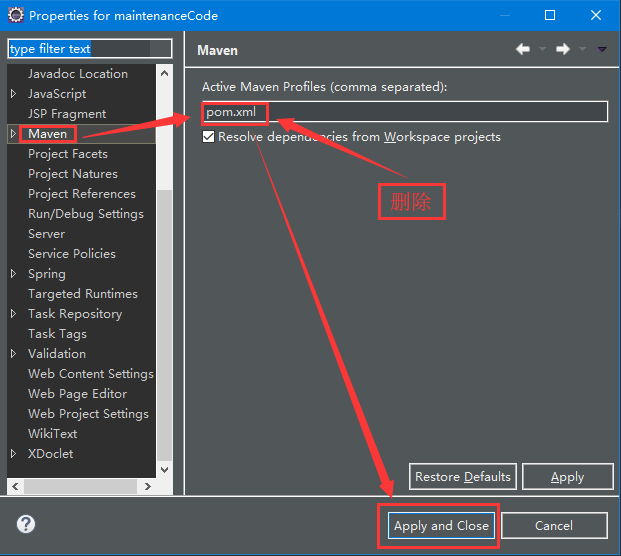Expand the Spring tree node
The image size is (621, 556).
point(13,274)
